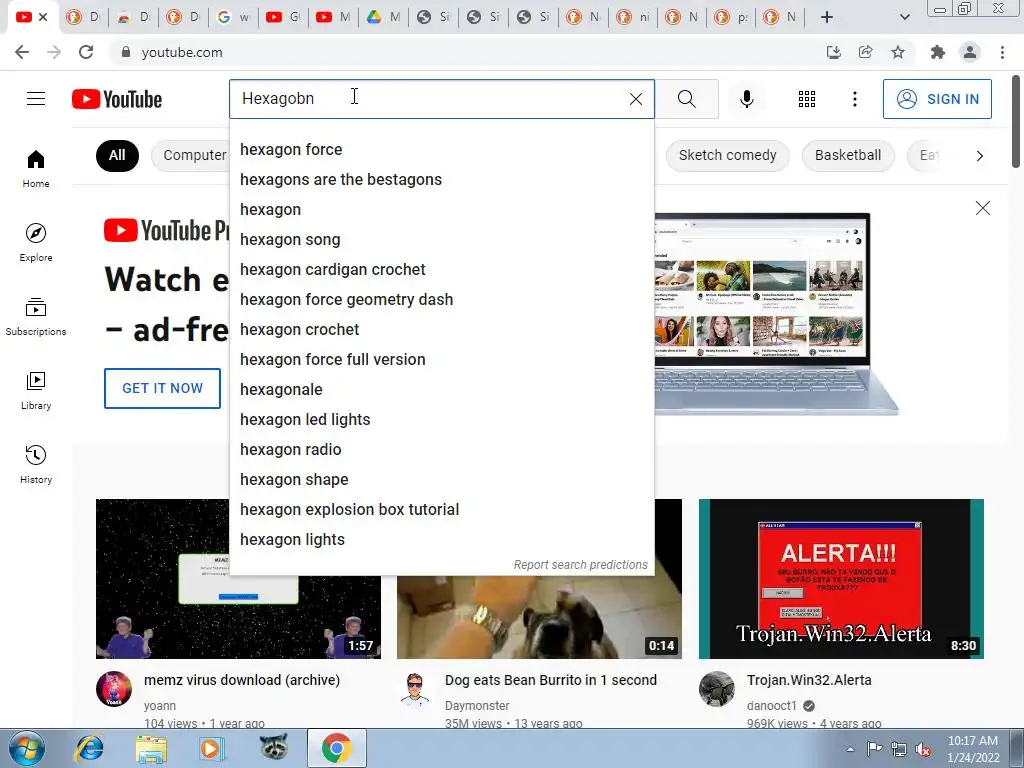Choose suggestion 'hexagon radio'
Viewport: 1024px width, 768px height.
[441, 450]
